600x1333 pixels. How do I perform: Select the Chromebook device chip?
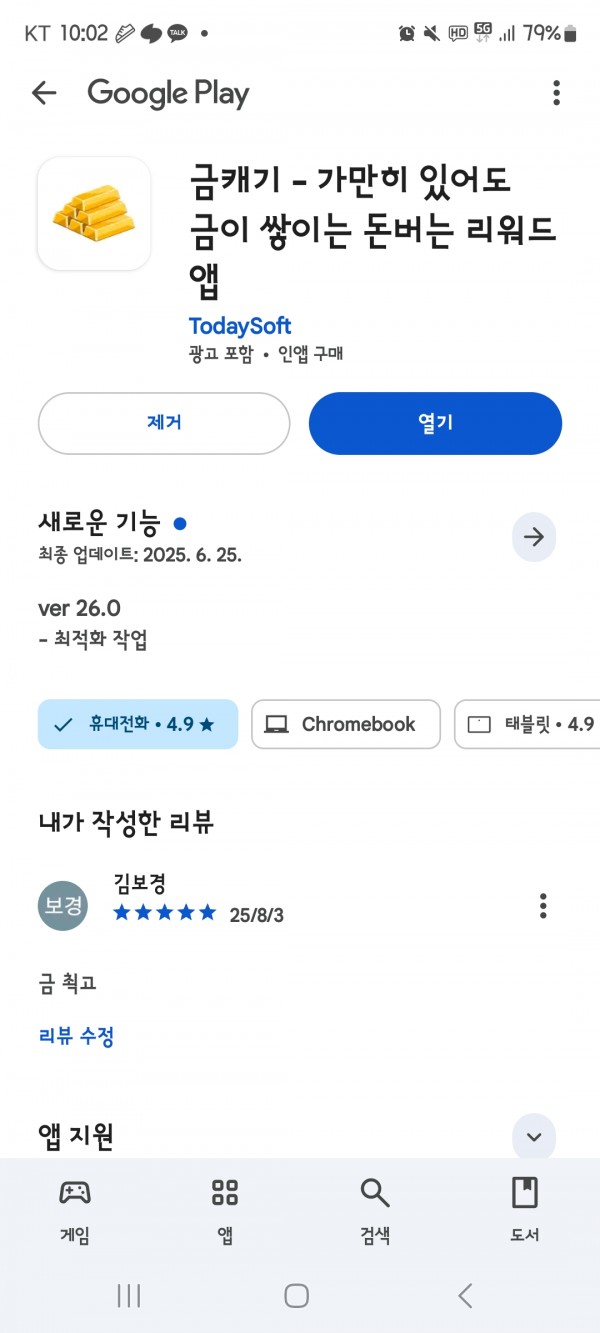point(346,725)
